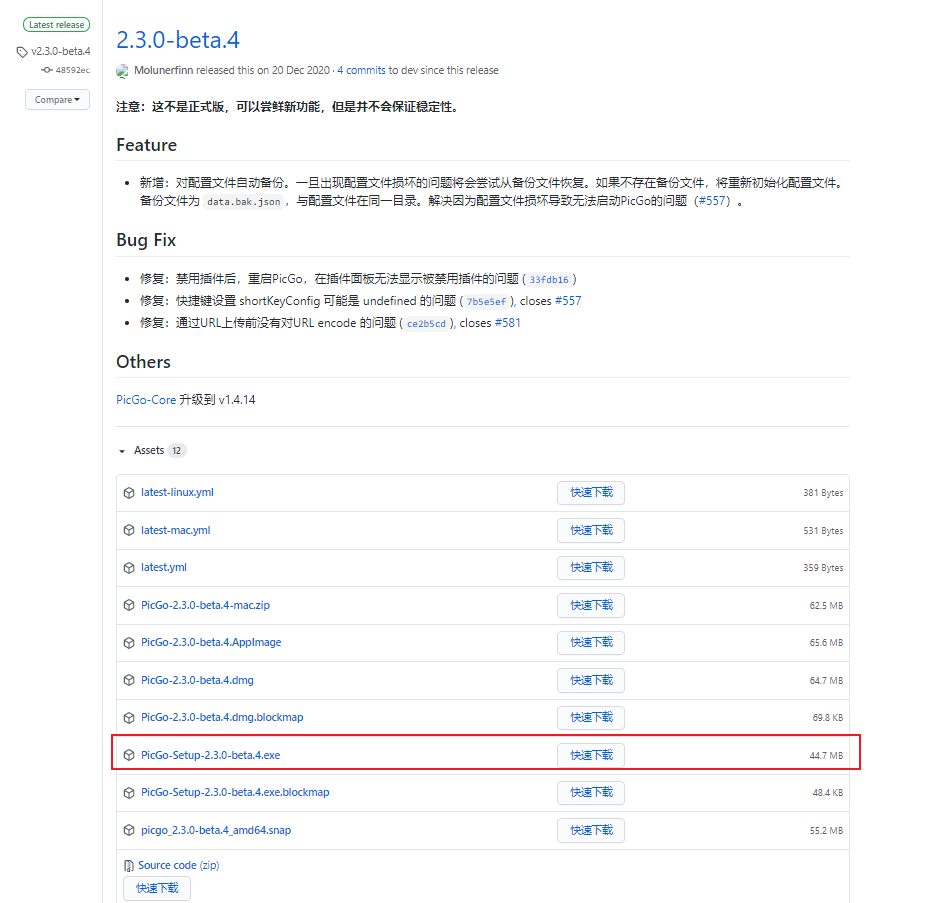The height and width of the screenshot is (903, 929).
Task: Open commit 33fdb16 link
Action: click(549, 280)
